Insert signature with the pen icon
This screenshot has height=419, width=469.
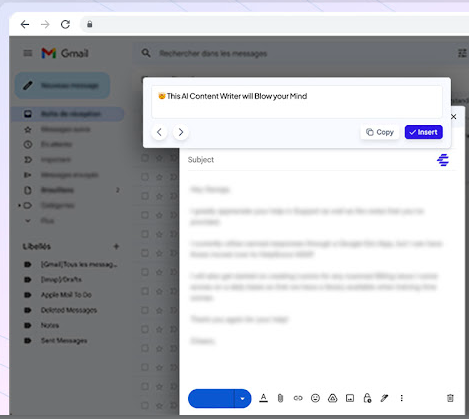(x=384, y=398)
